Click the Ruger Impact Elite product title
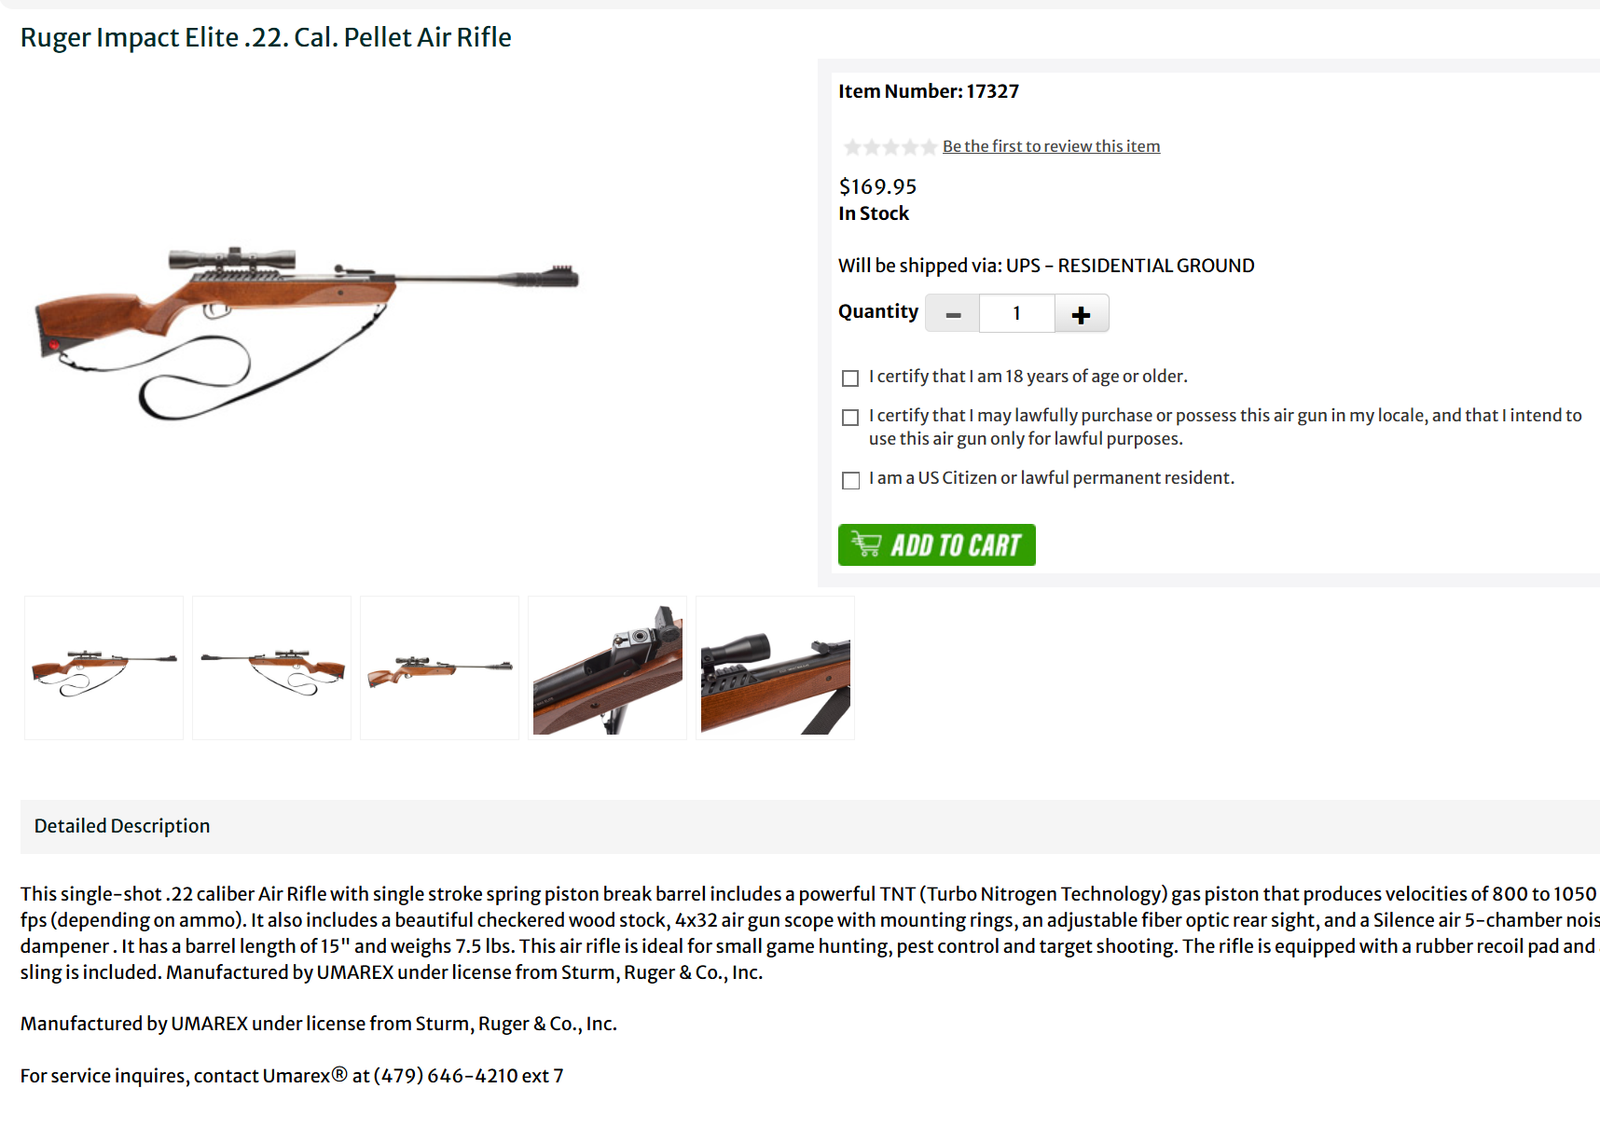1600x1128 pixels. [266, 38]
